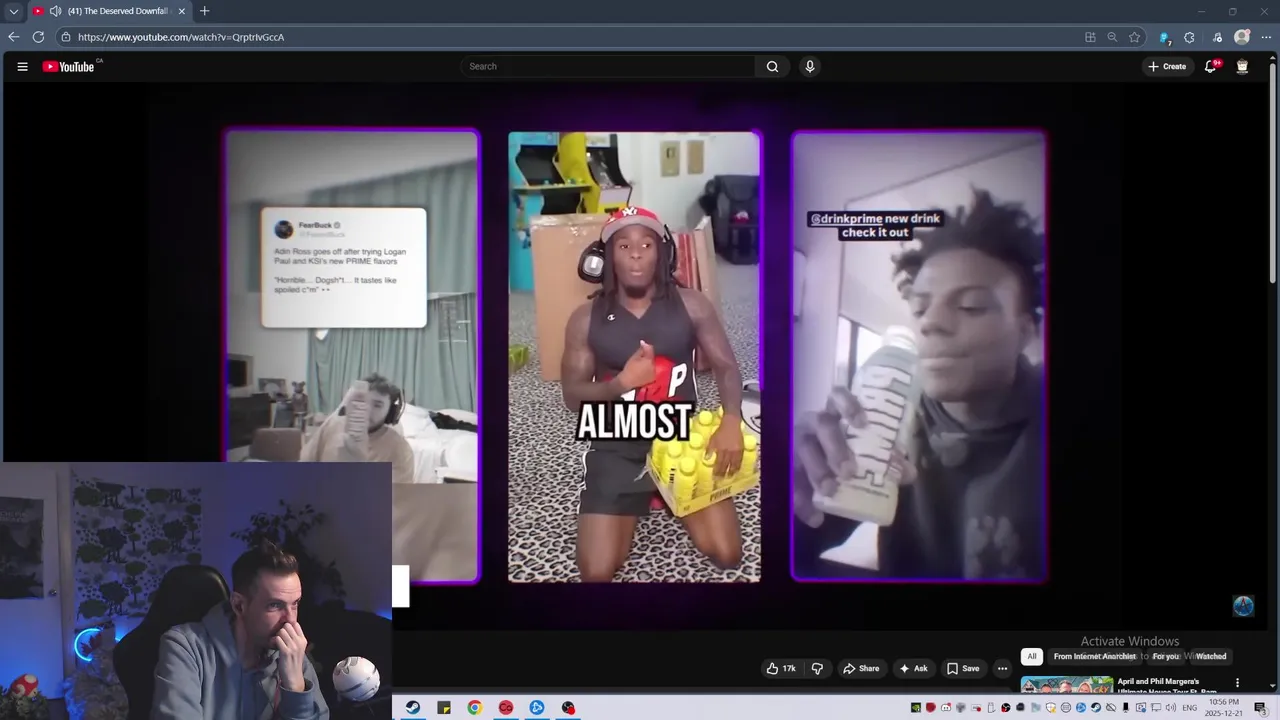
Task: Open browser Settings and more menu
Action: 1266,37
